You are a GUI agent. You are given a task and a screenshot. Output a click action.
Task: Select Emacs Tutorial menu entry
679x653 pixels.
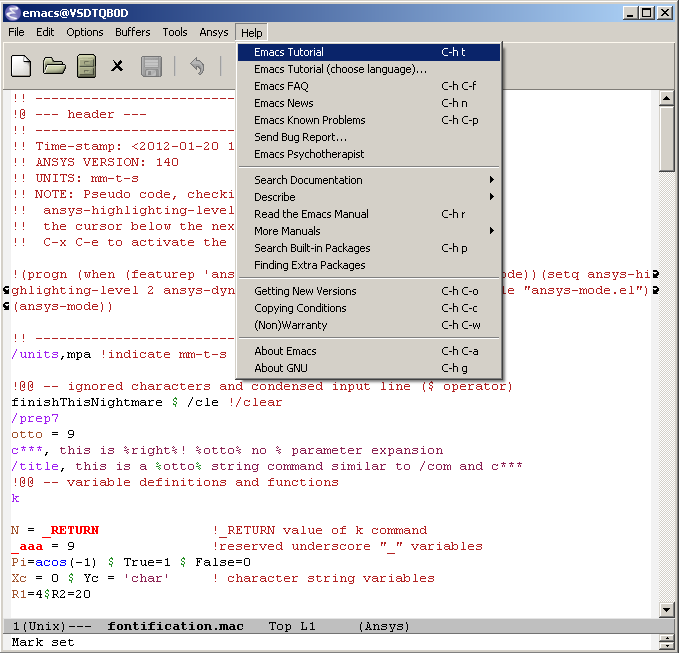369,52
